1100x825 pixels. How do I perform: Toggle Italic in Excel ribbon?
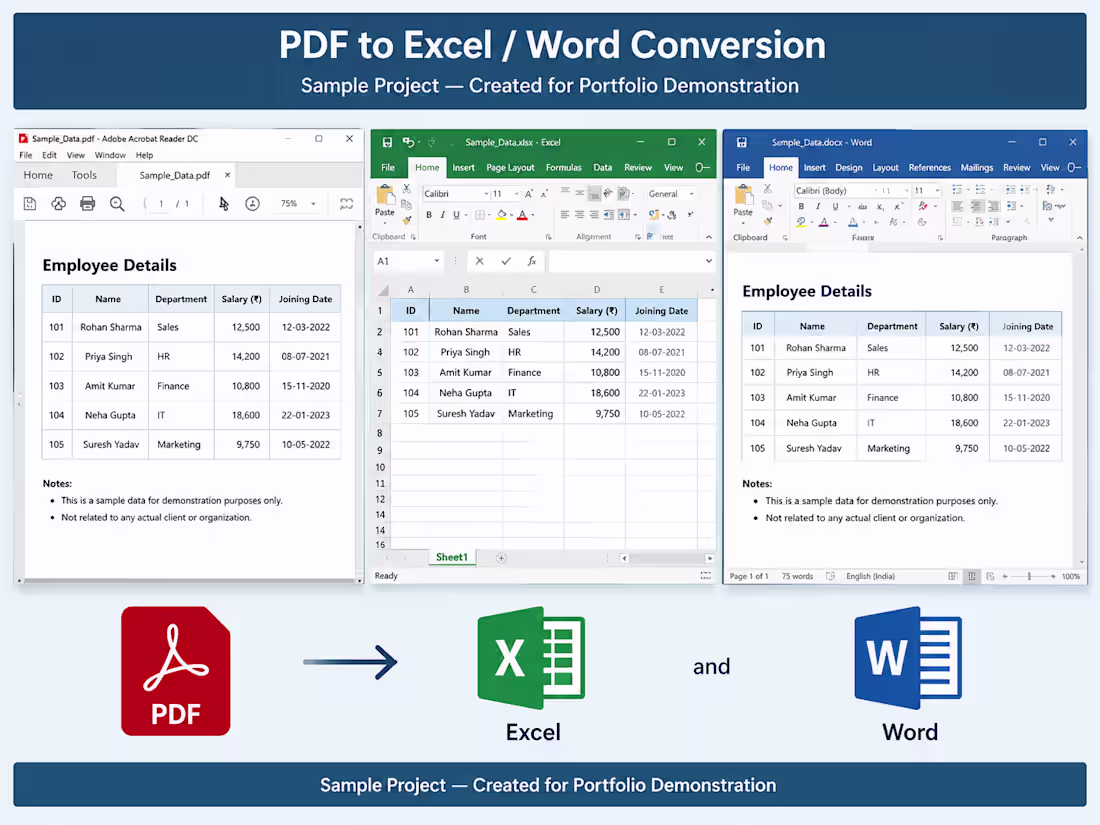pyautogui.click(x=442, y=215)
